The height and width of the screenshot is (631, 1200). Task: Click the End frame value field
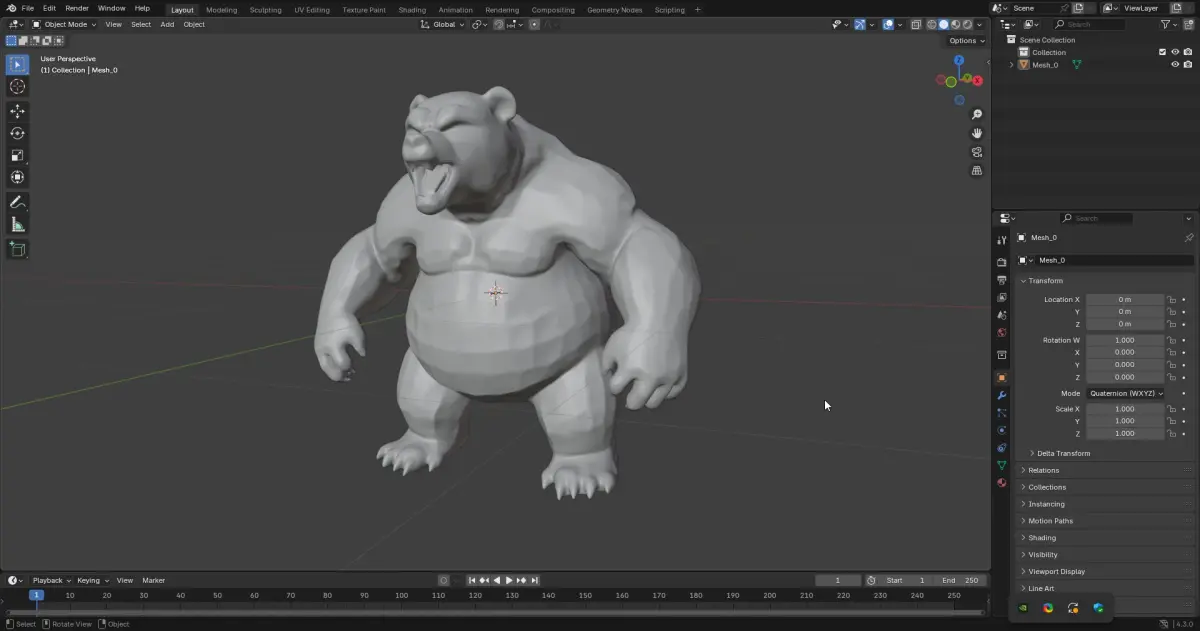[x=962, y=580]
